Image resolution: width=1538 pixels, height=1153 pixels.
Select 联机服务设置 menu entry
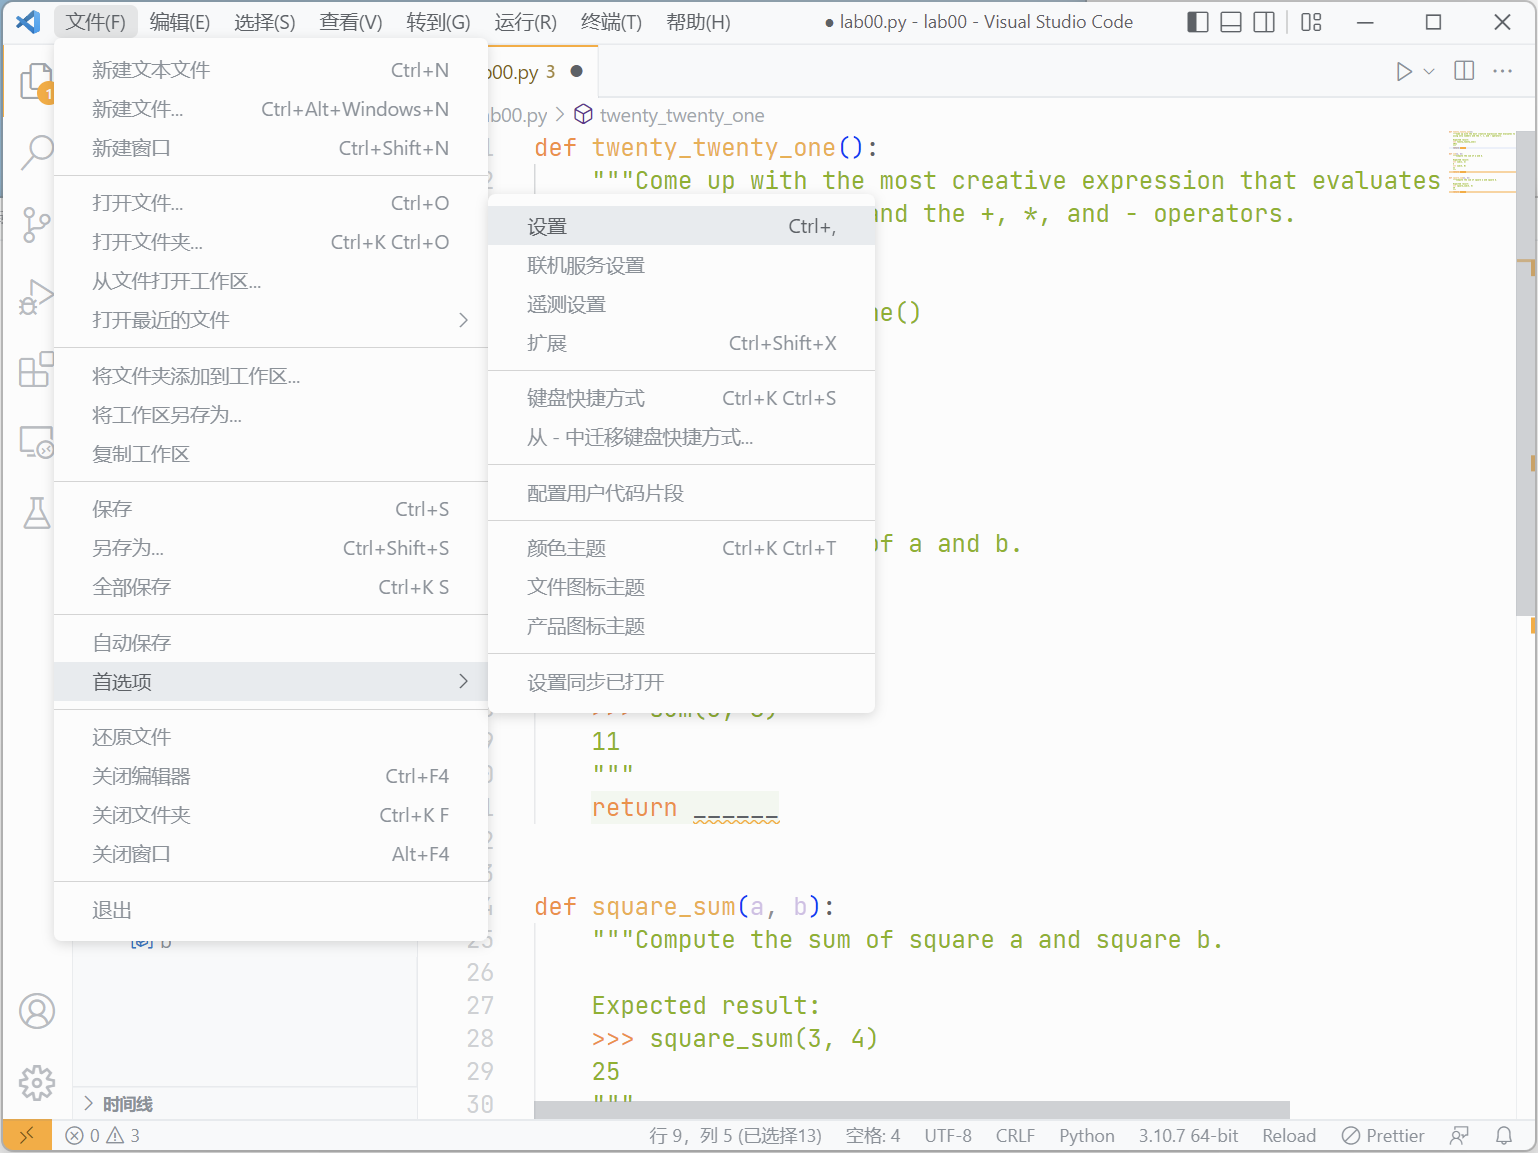click(681, 265)
